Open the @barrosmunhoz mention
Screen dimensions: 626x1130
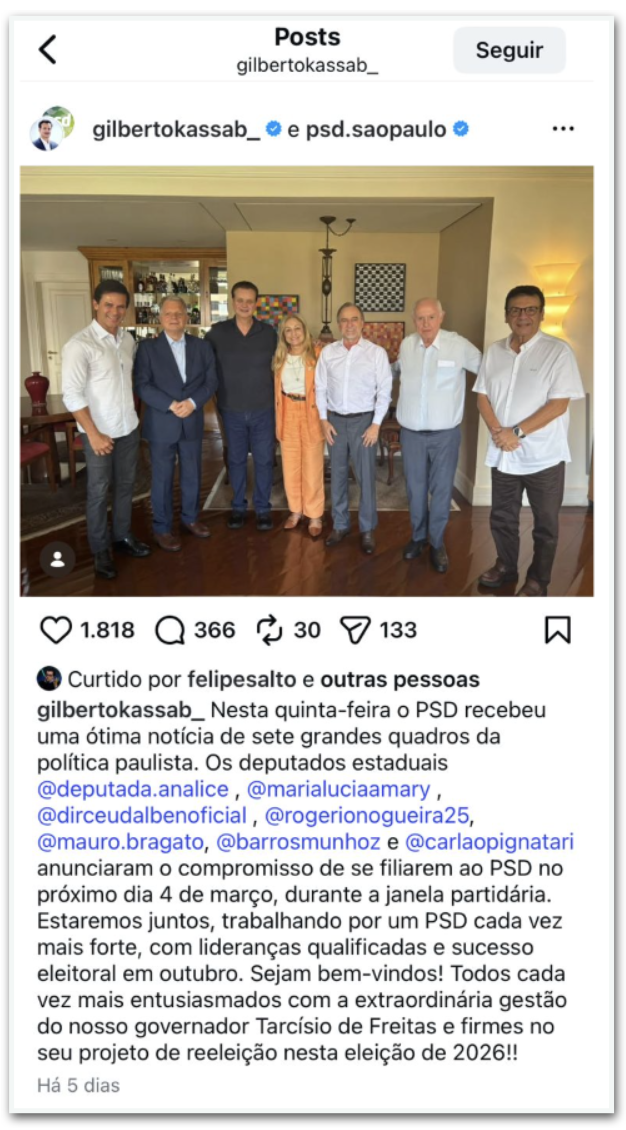click(x=298, y=842)
